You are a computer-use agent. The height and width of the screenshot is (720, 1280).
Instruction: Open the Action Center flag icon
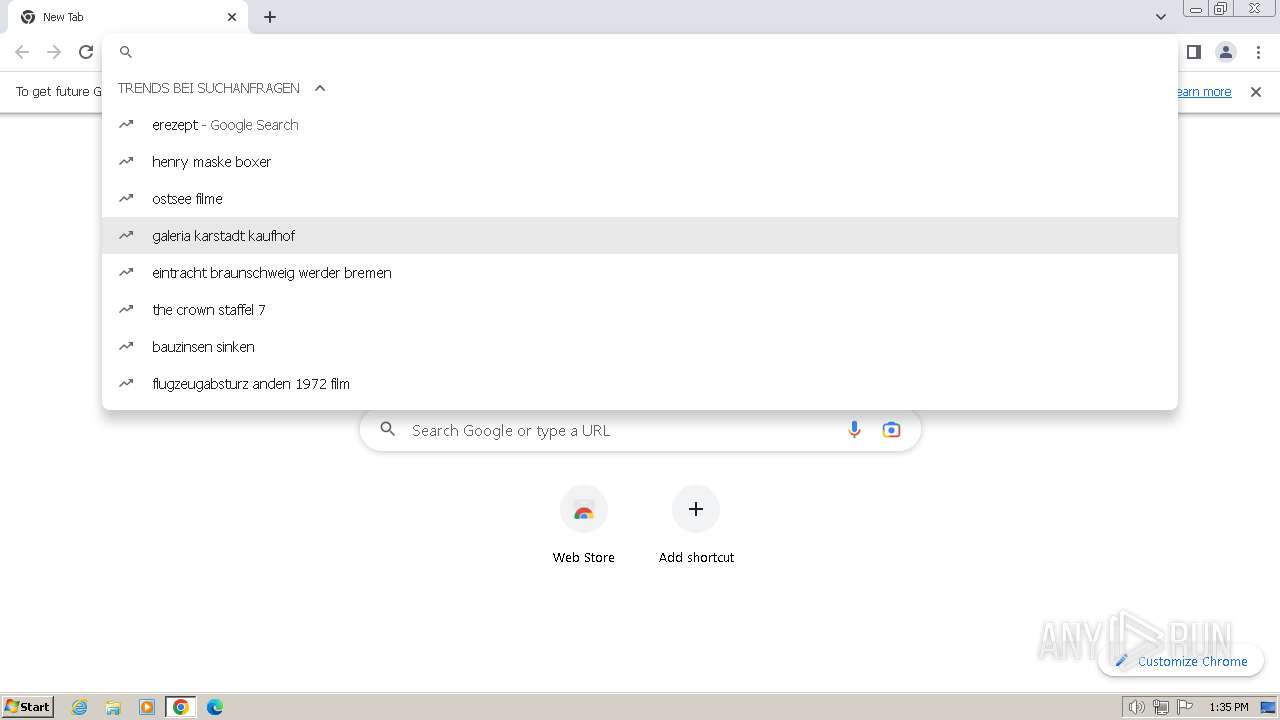(1185, 707)
